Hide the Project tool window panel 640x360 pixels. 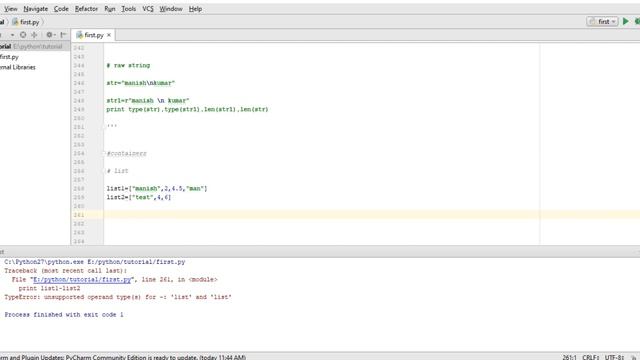(x=63, y=35)
